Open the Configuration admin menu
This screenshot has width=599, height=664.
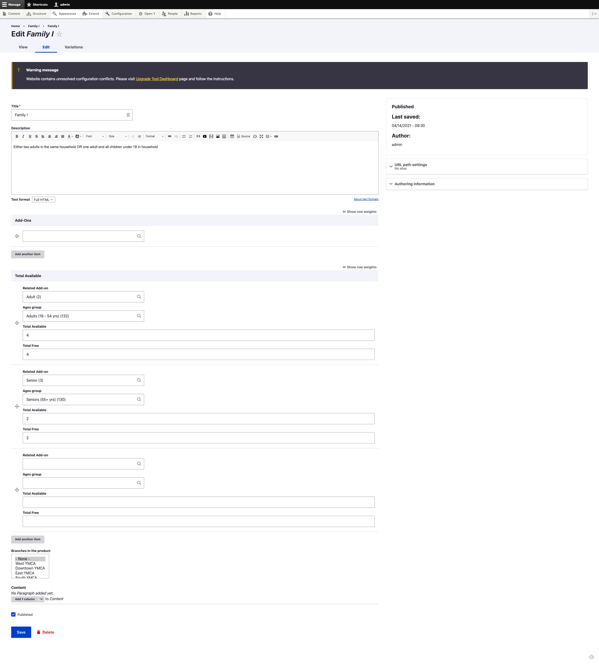(x=119, y=14)
